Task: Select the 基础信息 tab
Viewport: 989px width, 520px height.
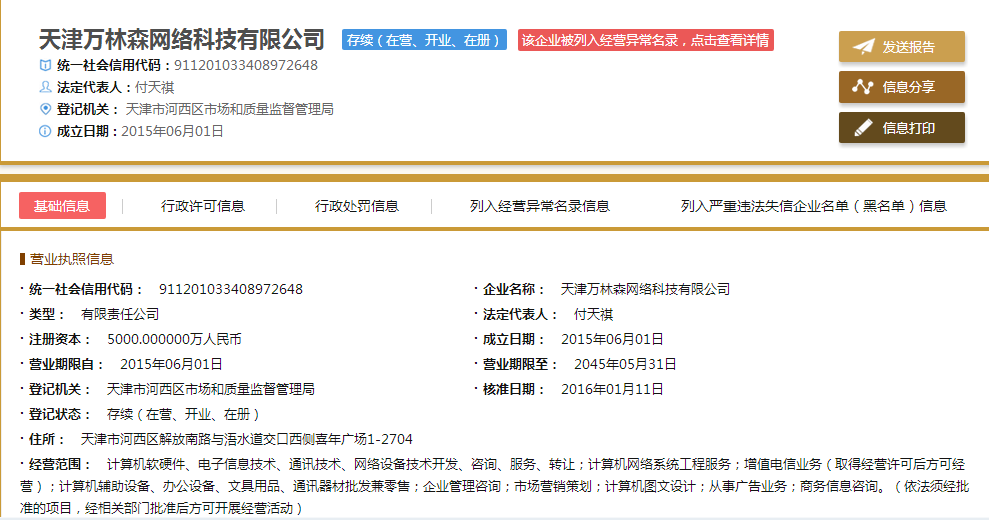Action: tap(62, 206)
